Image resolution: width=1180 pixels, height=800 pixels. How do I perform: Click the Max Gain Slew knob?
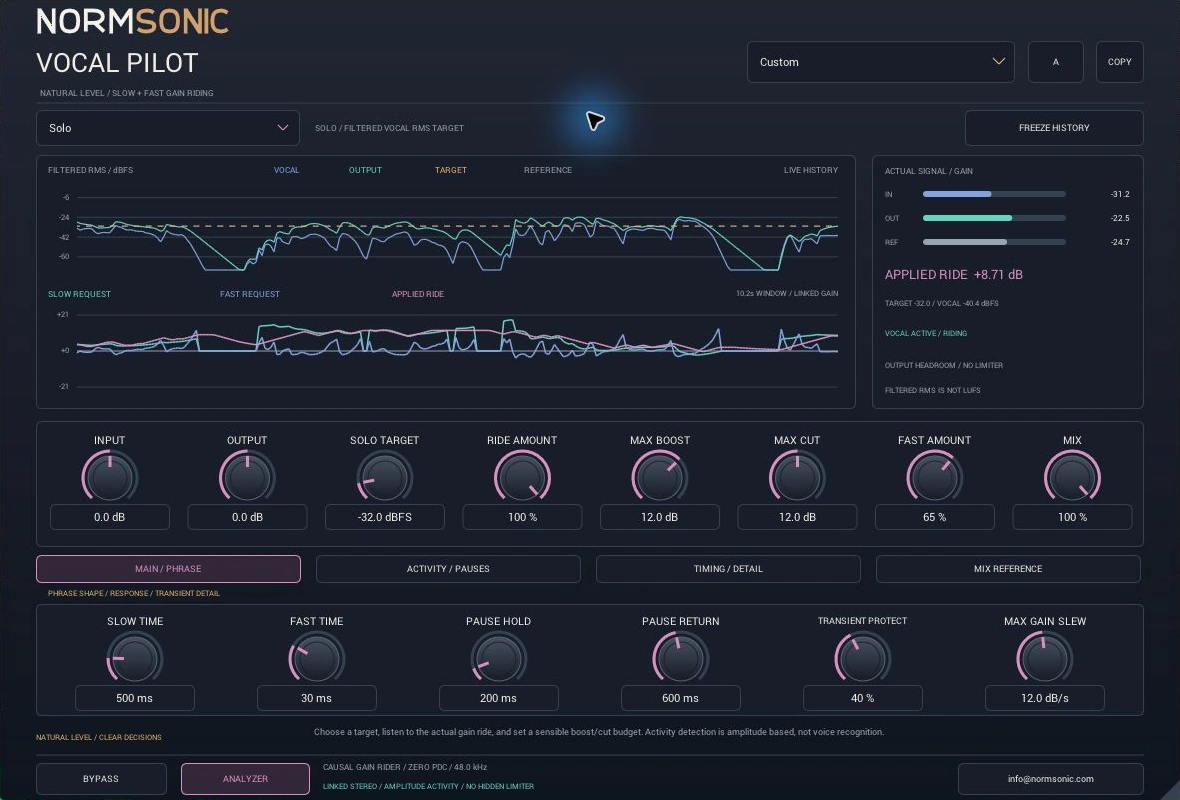pyautogui.click(x=1045, y=658)
